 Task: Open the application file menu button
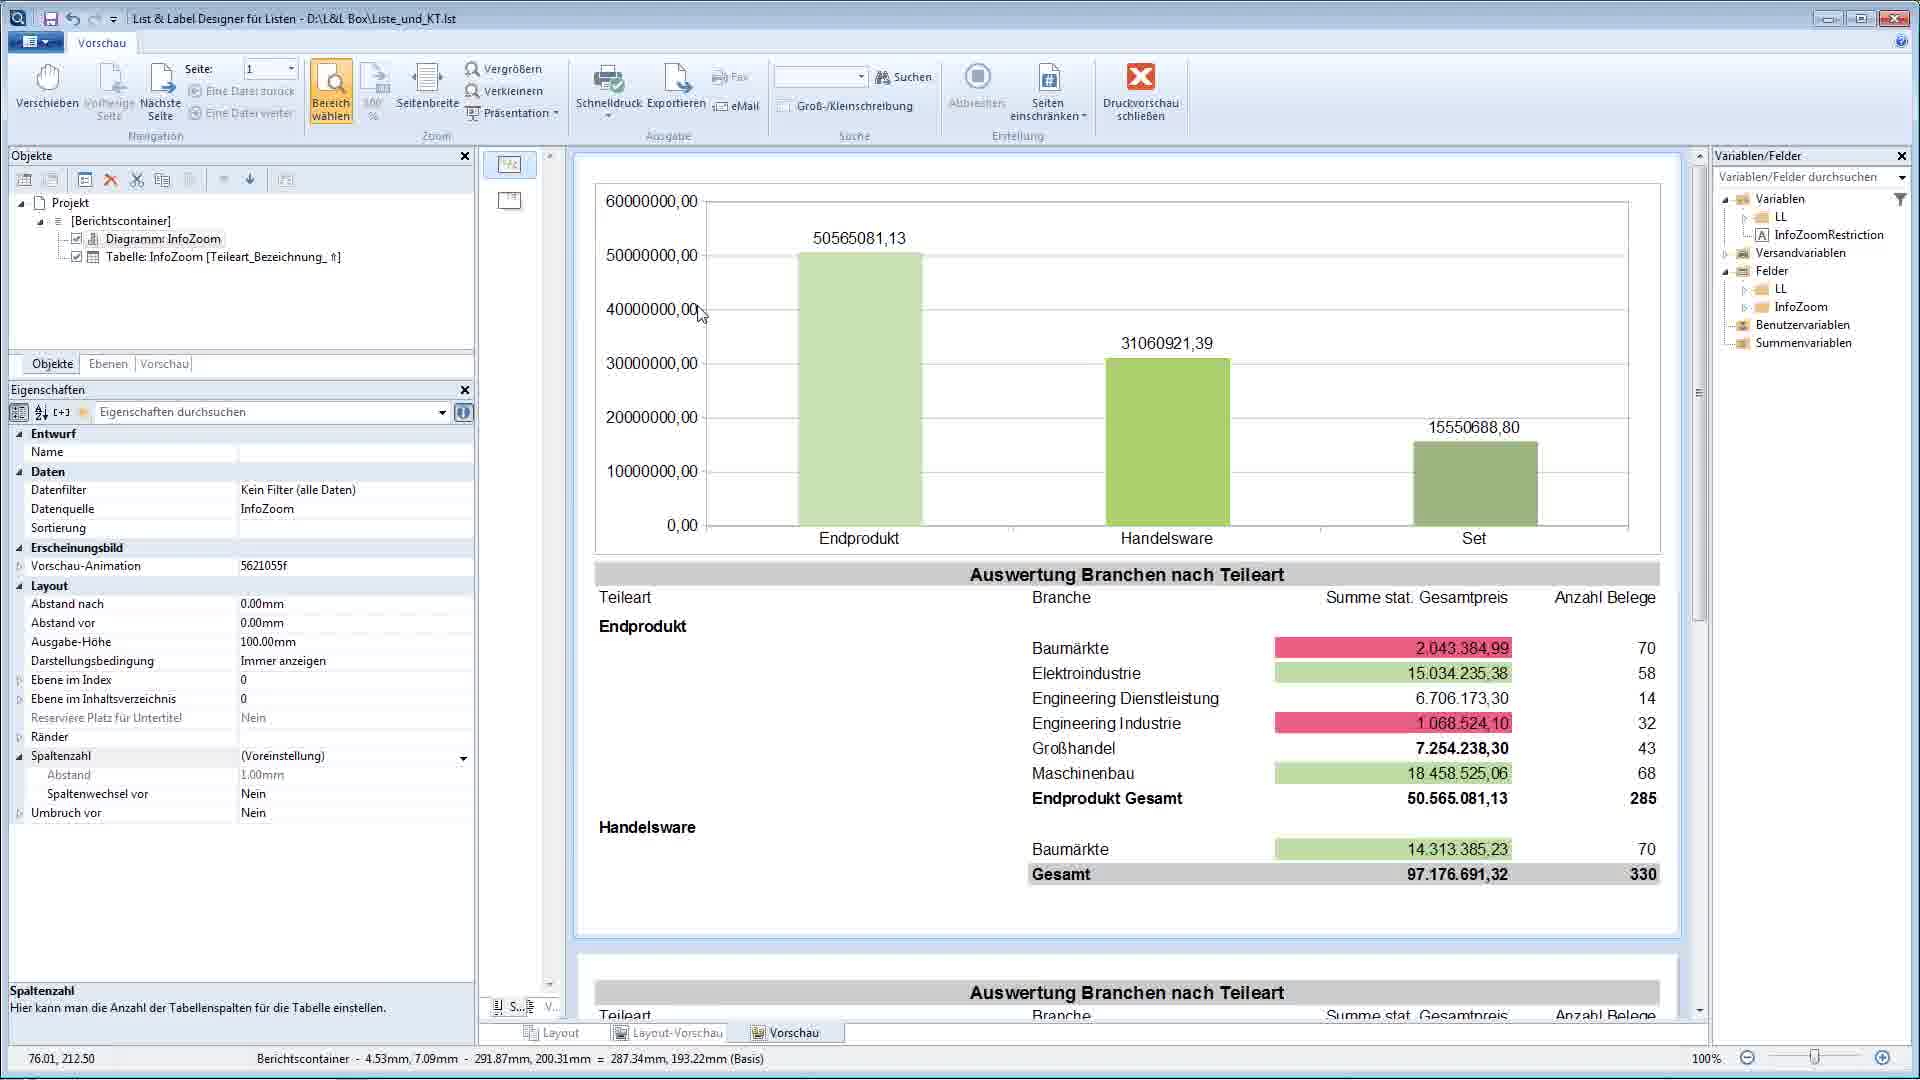point(35,42)
